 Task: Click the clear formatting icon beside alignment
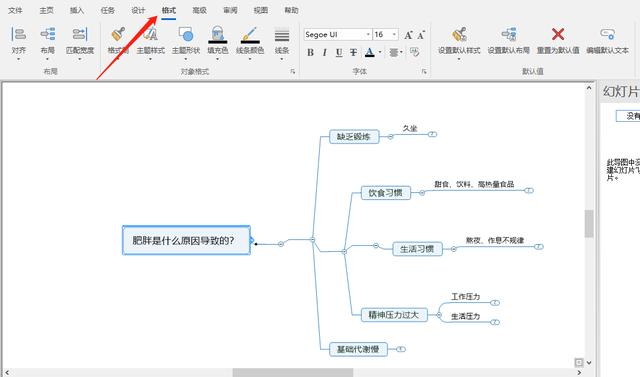415,52
